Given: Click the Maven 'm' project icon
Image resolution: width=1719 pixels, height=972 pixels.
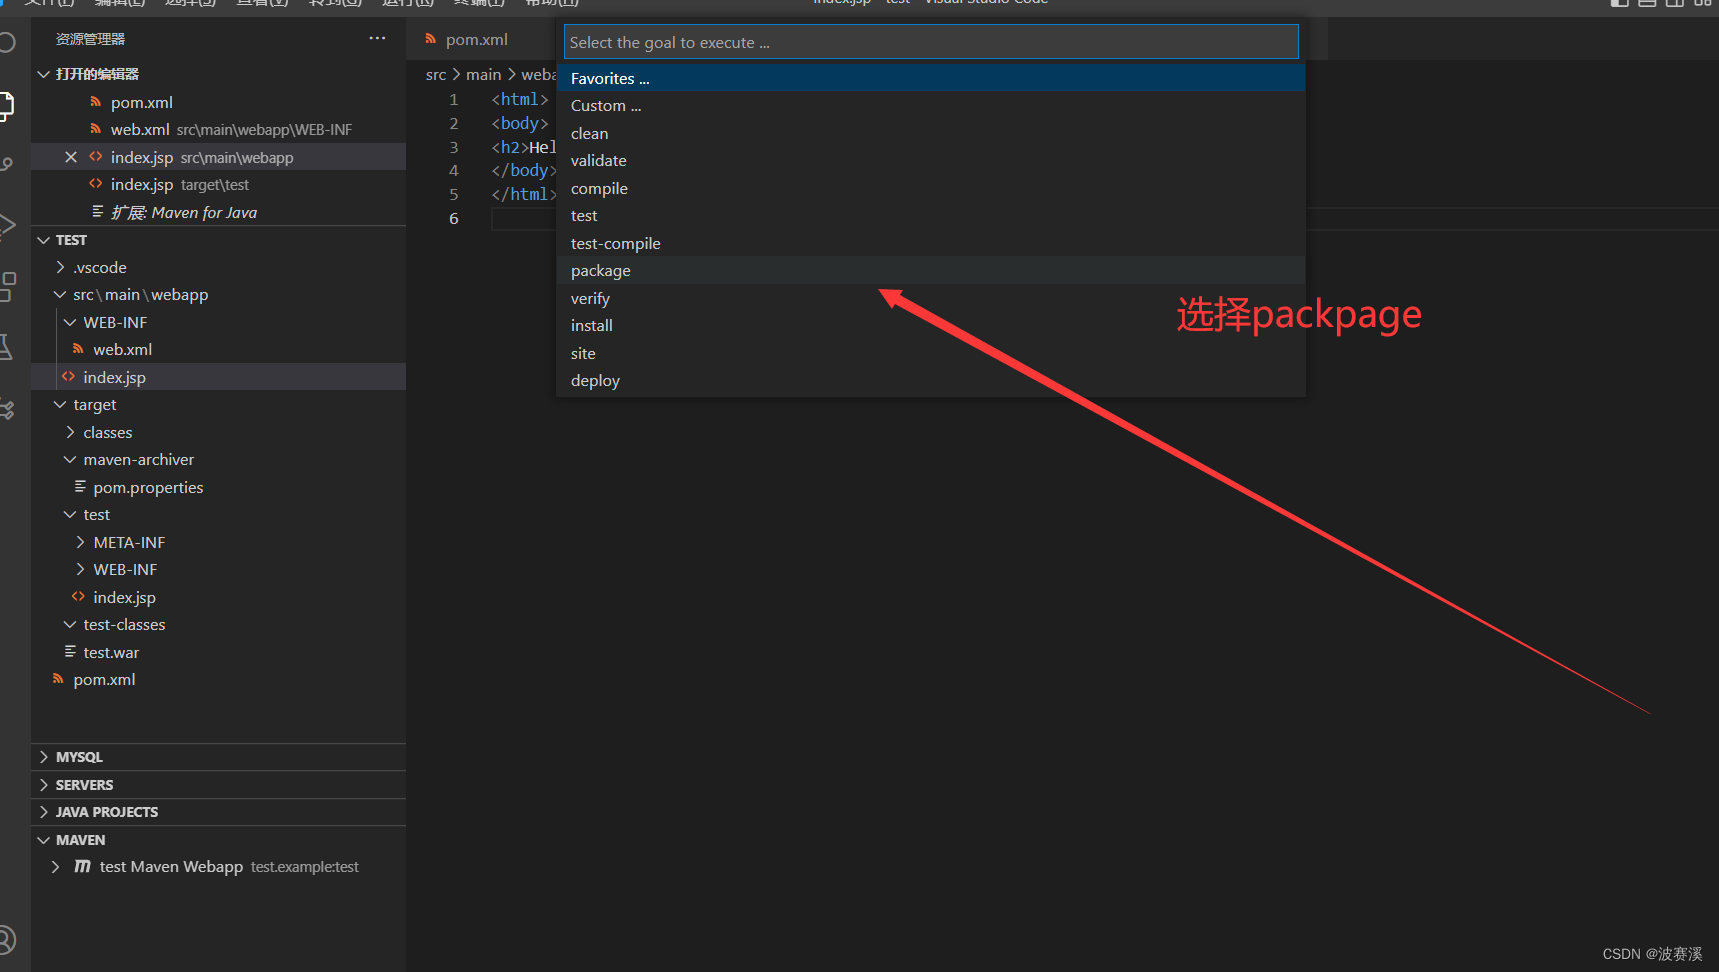Looking at the screenshot, I should coord(82,866).
